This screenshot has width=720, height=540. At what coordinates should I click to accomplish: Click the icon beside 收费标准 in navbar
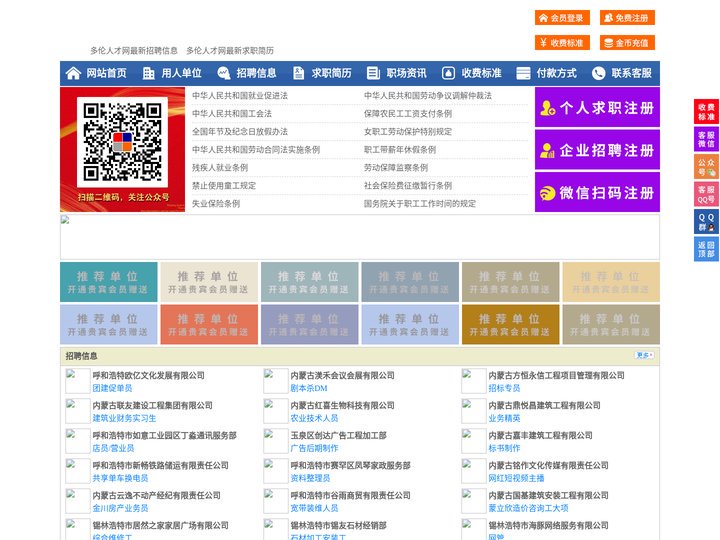pos(448,73)
